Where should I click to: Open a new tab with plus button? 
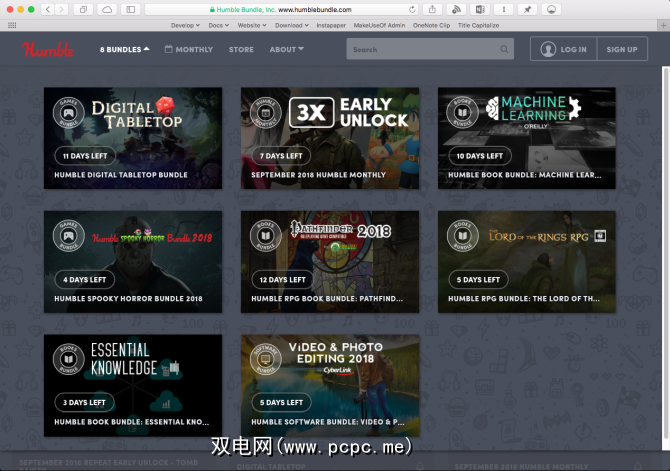(x=663, y=25)
